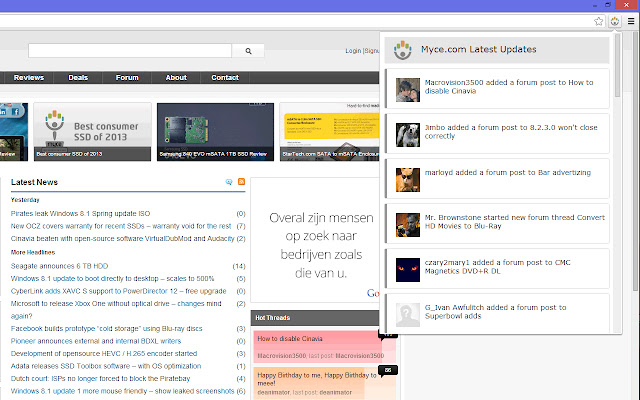
Task: Click Jimbo's dog avatar in updates
Action: pos(408,135)
